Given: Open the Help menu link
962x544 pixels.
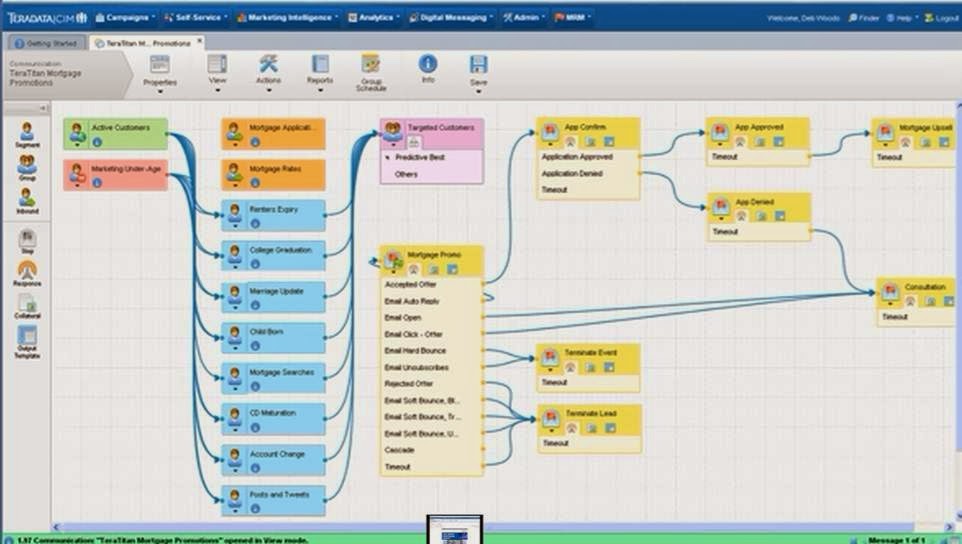Looking at the screenshot, I should 902,18.
